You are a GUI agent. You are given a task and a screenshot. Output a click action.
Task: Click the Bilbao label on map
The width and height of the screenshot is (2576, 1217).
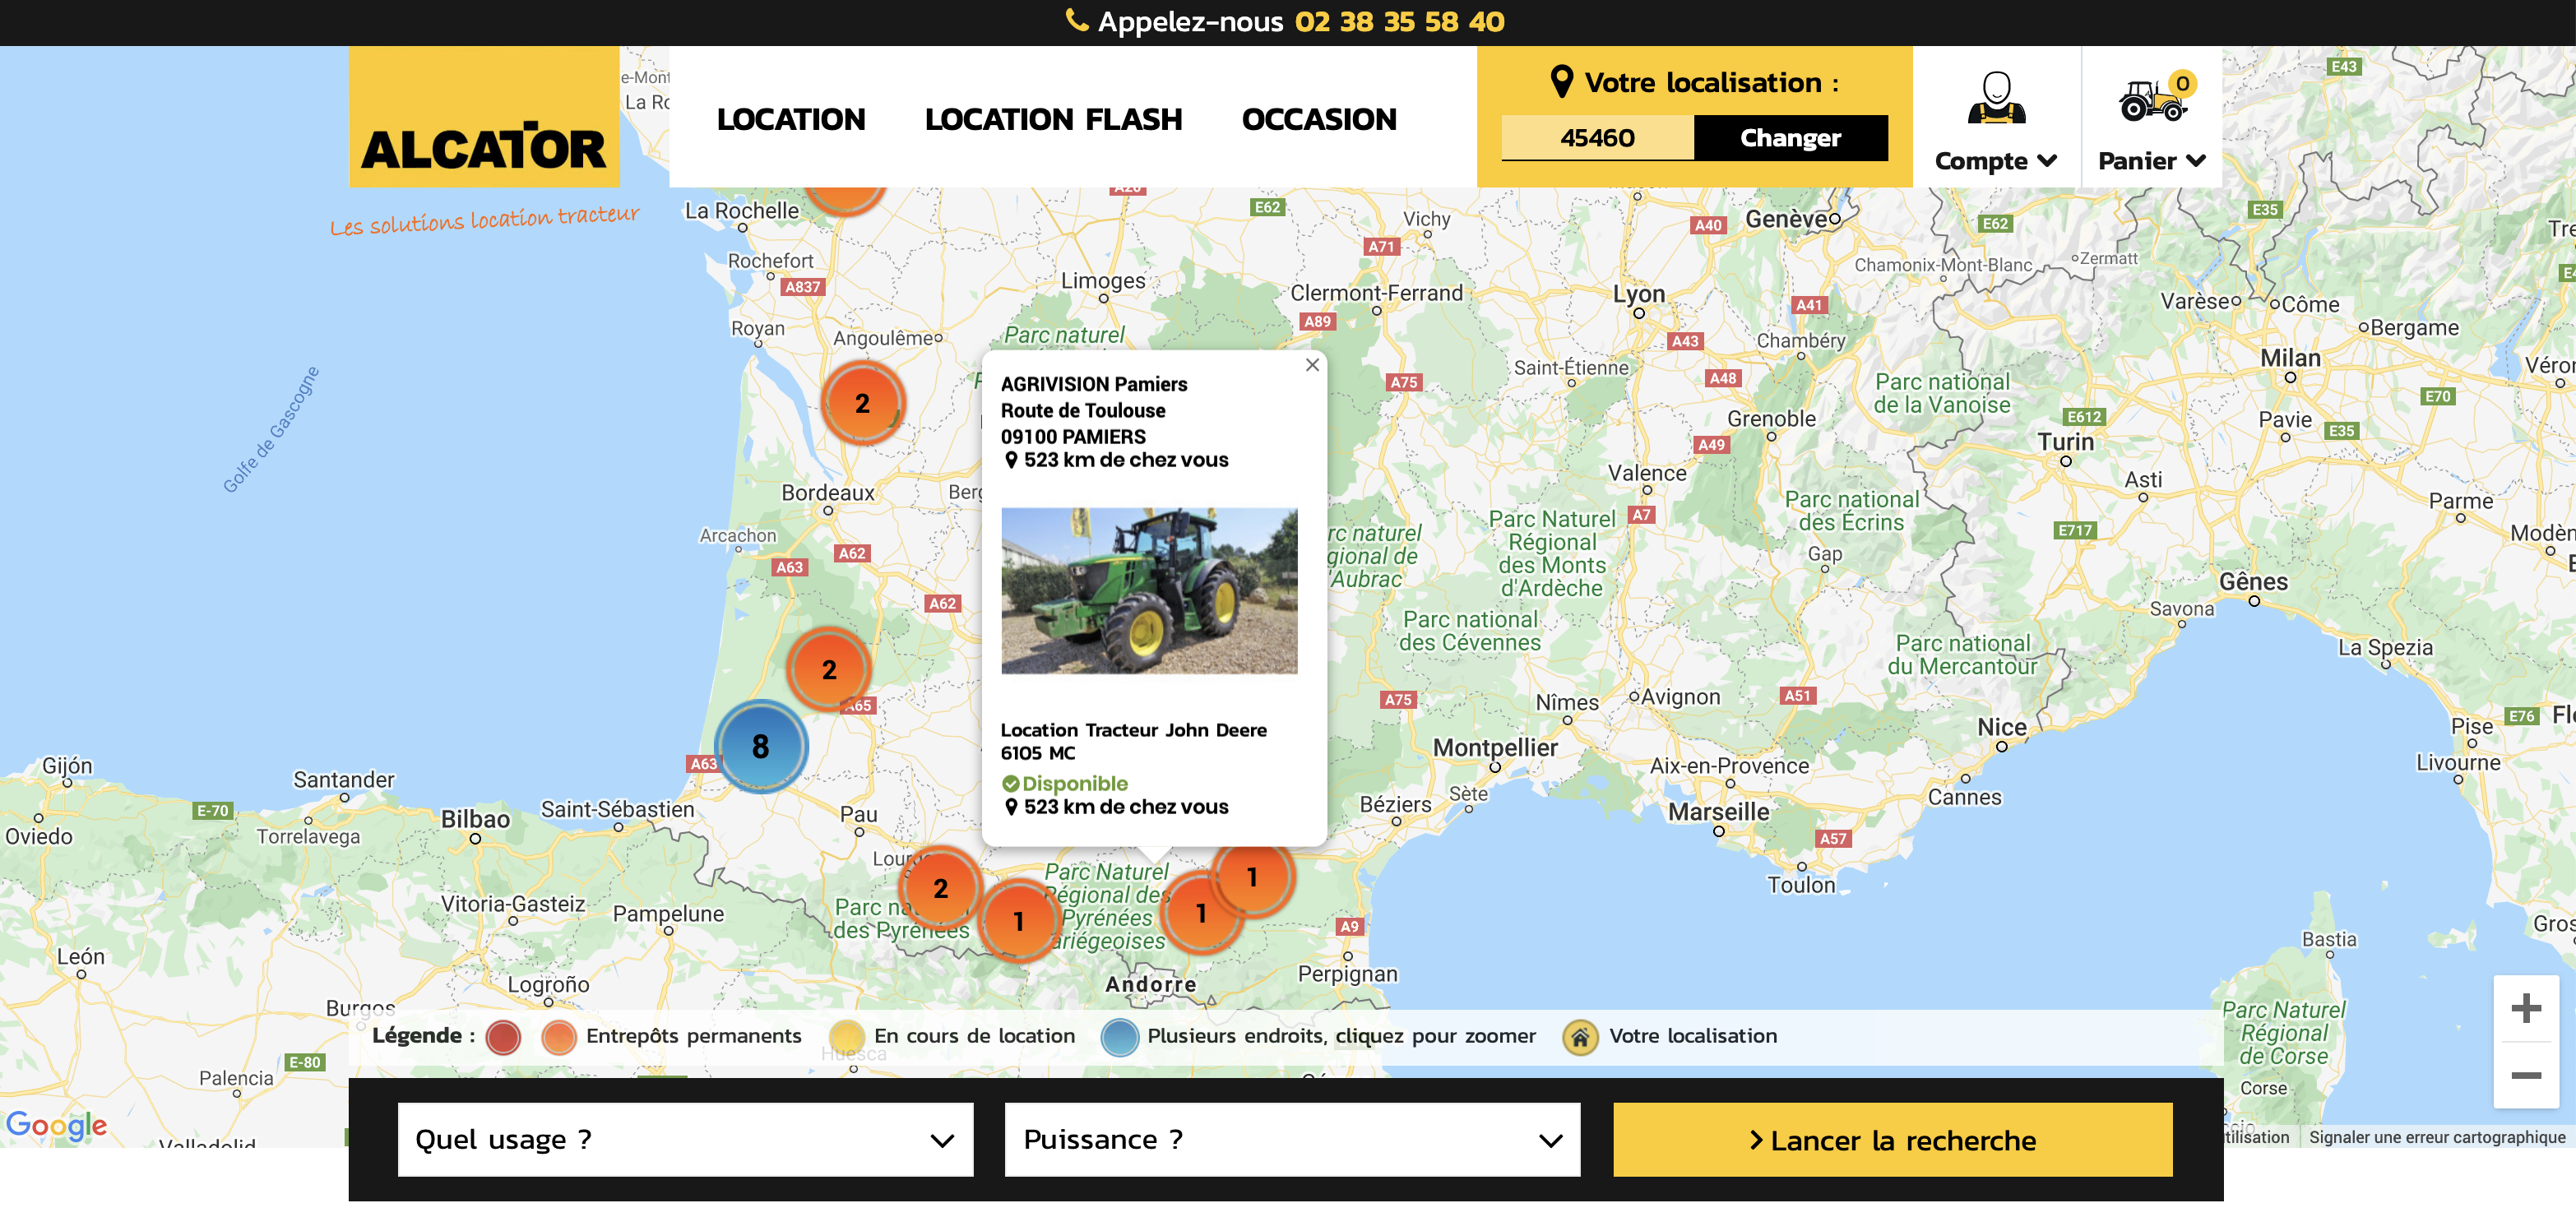click(x=475, y=819)
